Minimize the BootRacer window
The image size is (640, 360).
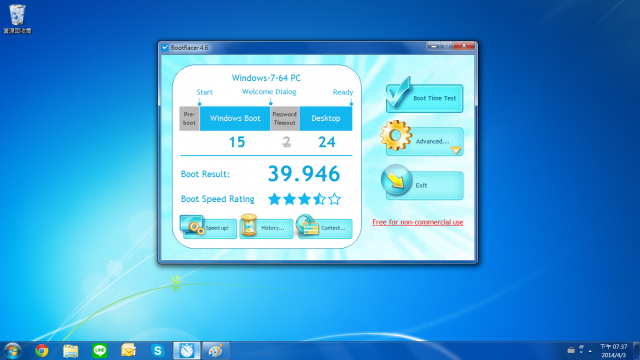[433, 46]
